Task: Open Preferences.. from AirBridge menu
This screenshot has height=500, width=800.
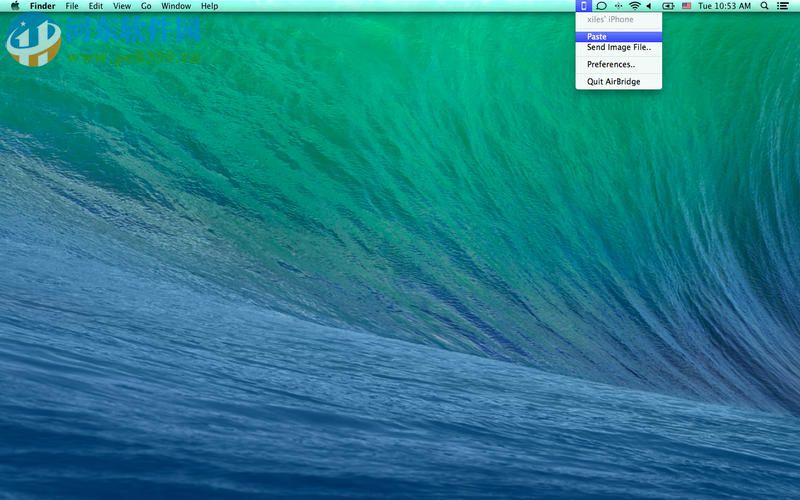Action: 619,64
